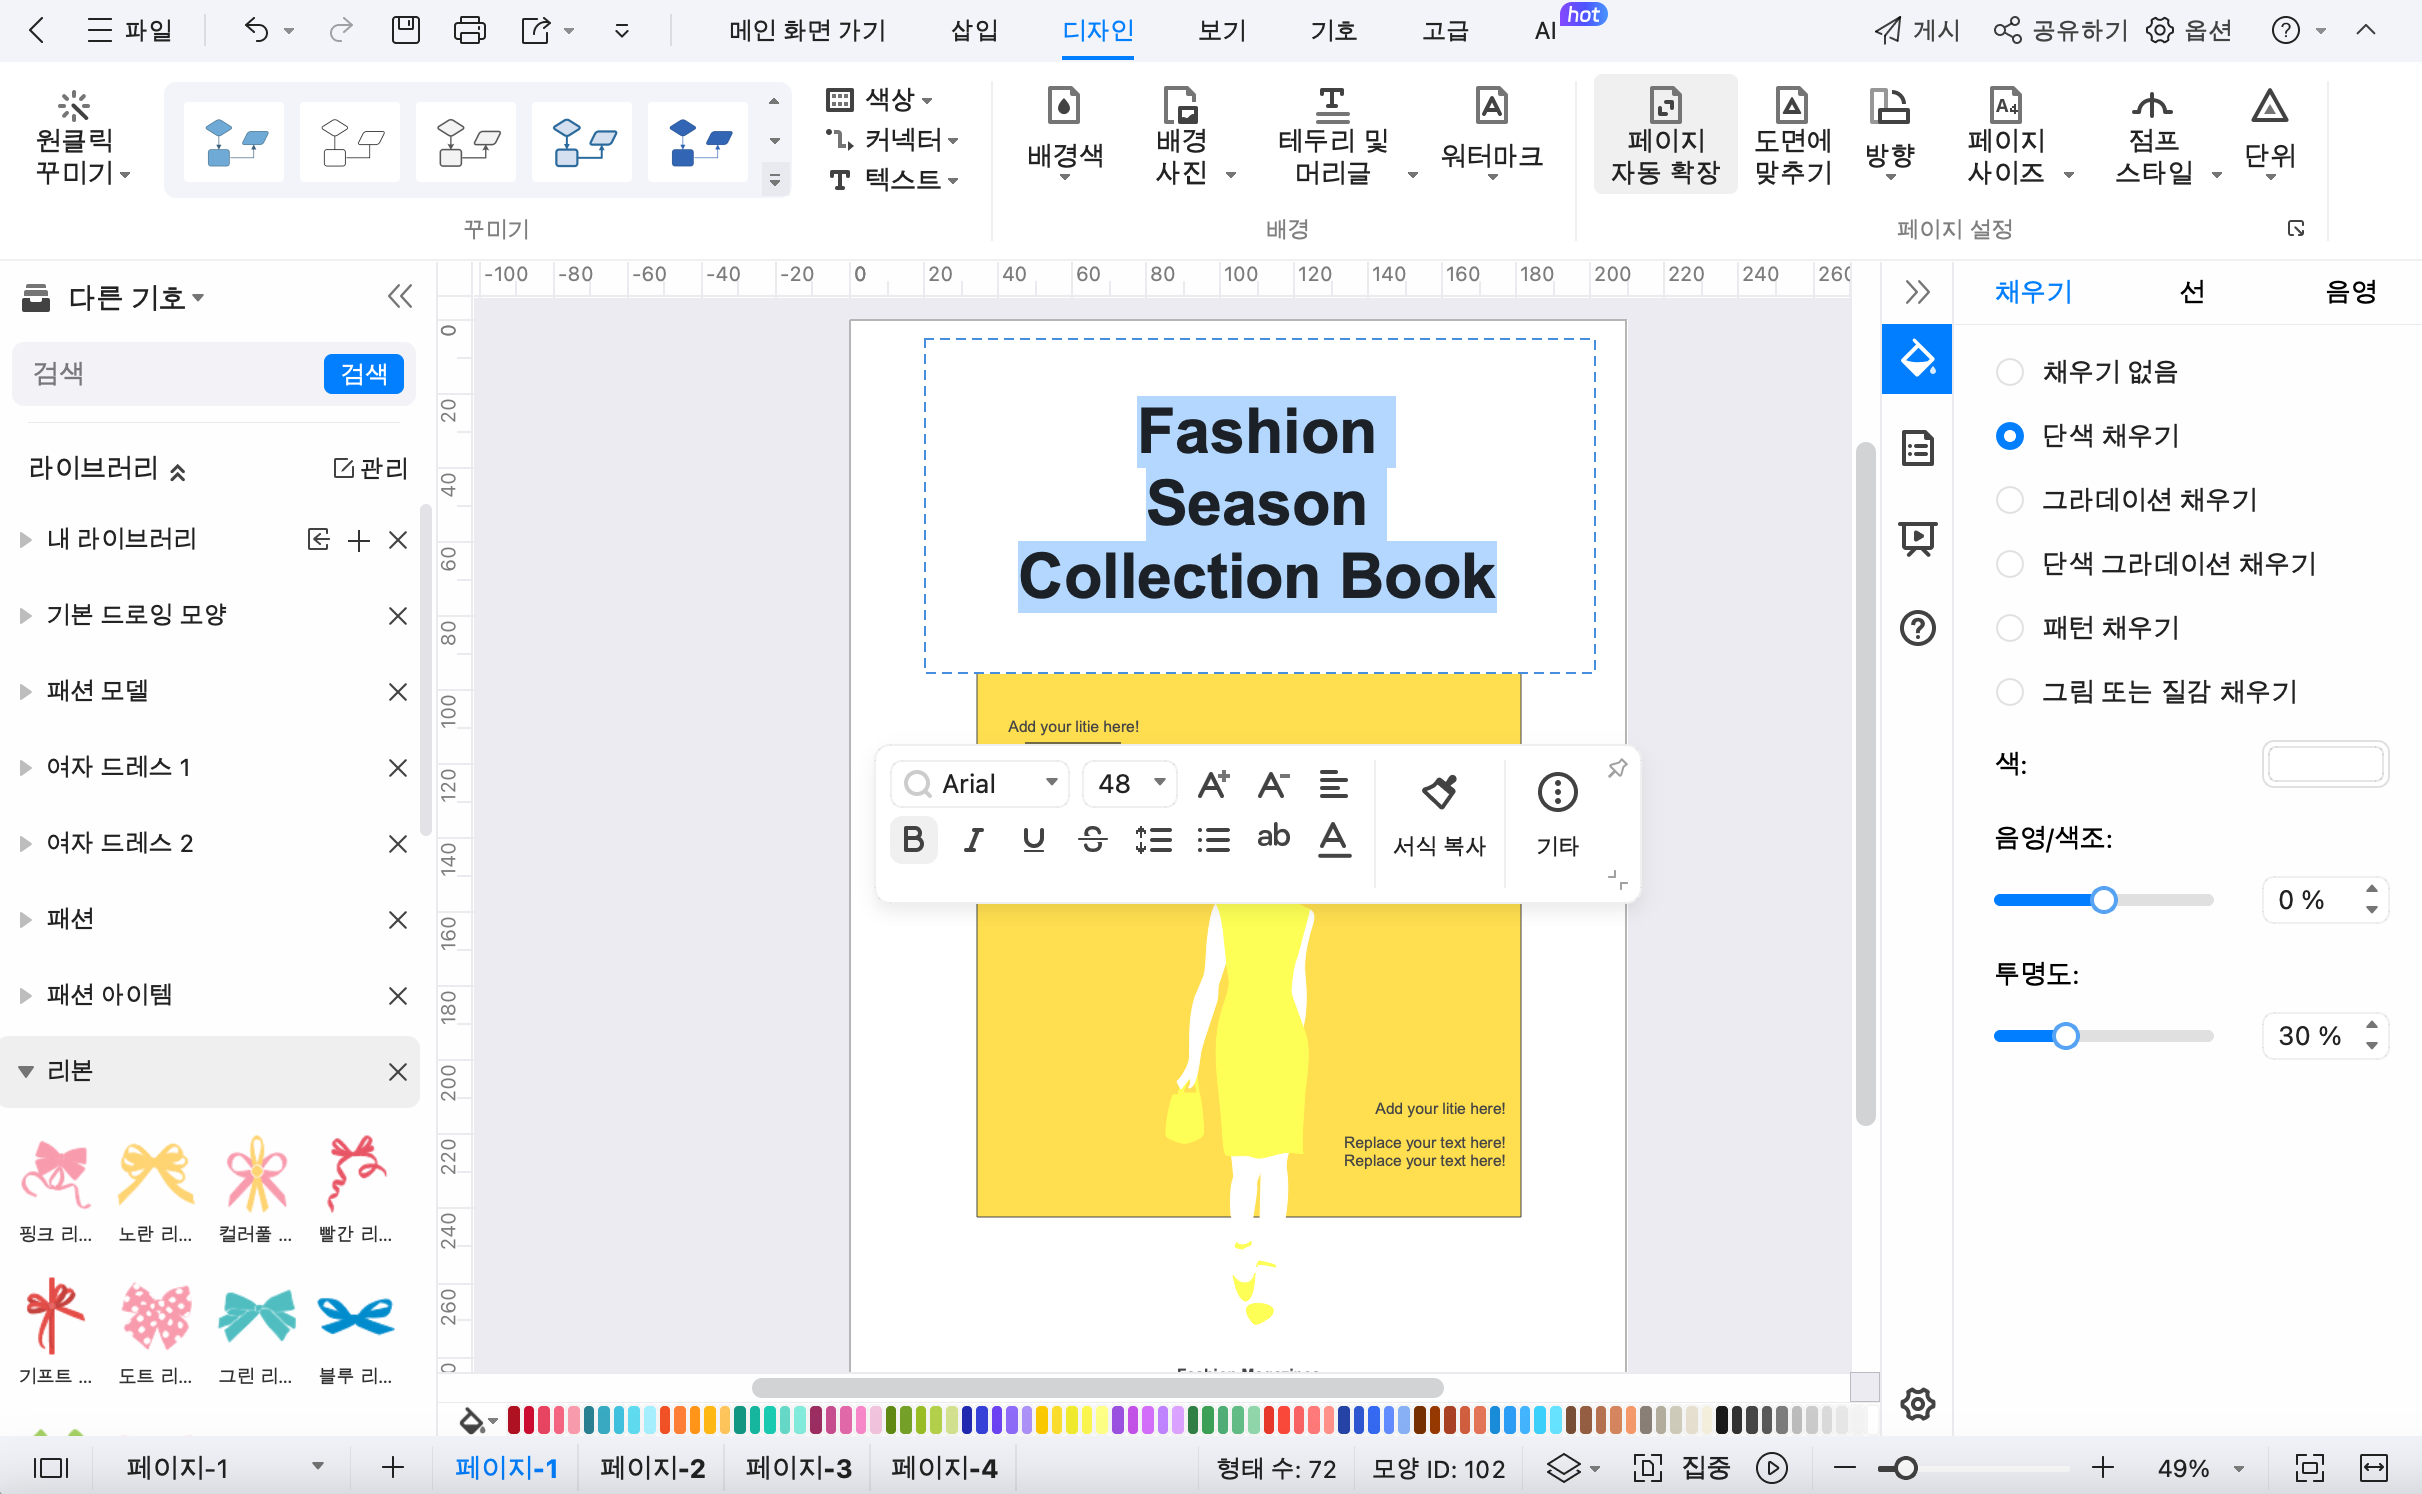2422x1494 pixels.
Task: Pin the floating text toolbar
Action: click(1617, 768)
